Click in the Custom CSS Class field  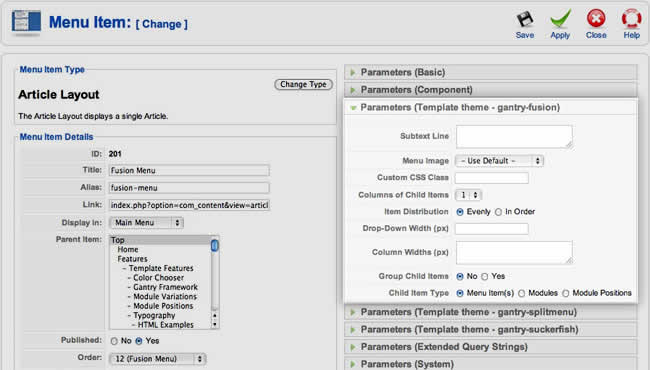[x=492, y=178]
